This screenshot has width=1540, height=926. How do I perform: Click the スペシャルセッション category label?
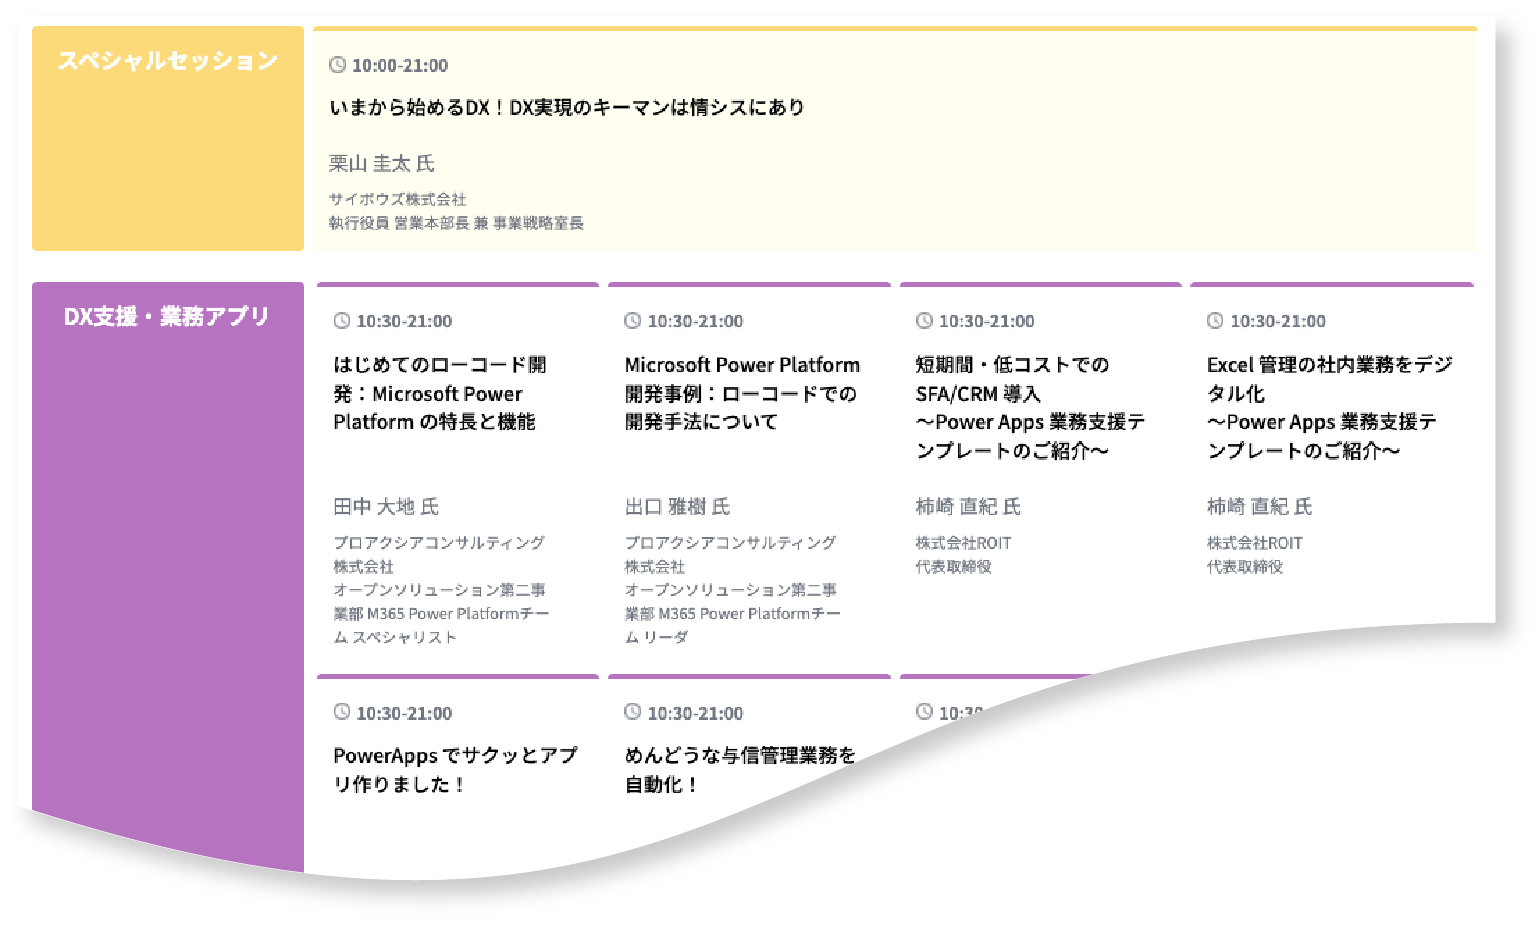coord(167,61)
